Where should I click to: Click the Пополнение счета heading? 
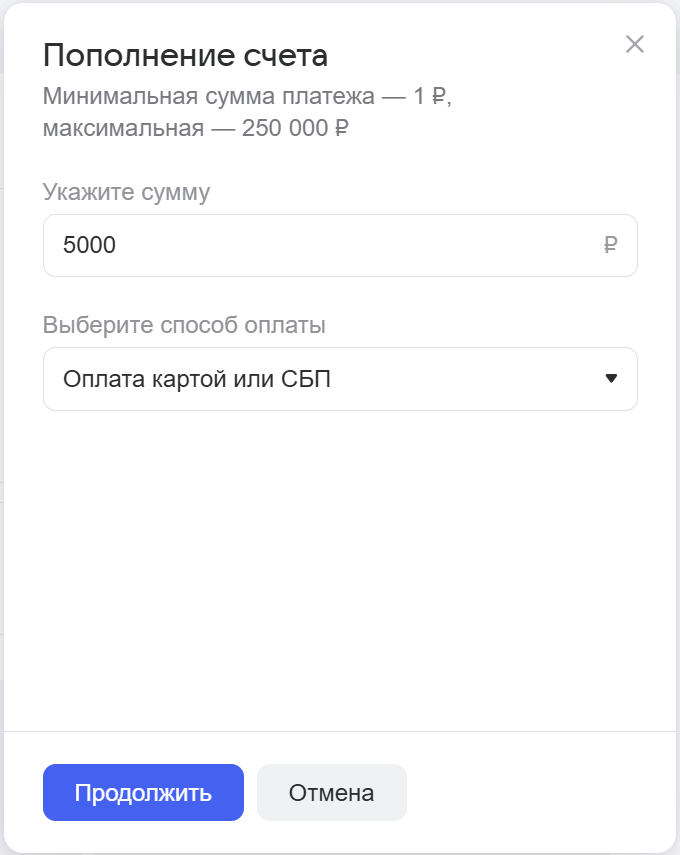coord(185,55)
